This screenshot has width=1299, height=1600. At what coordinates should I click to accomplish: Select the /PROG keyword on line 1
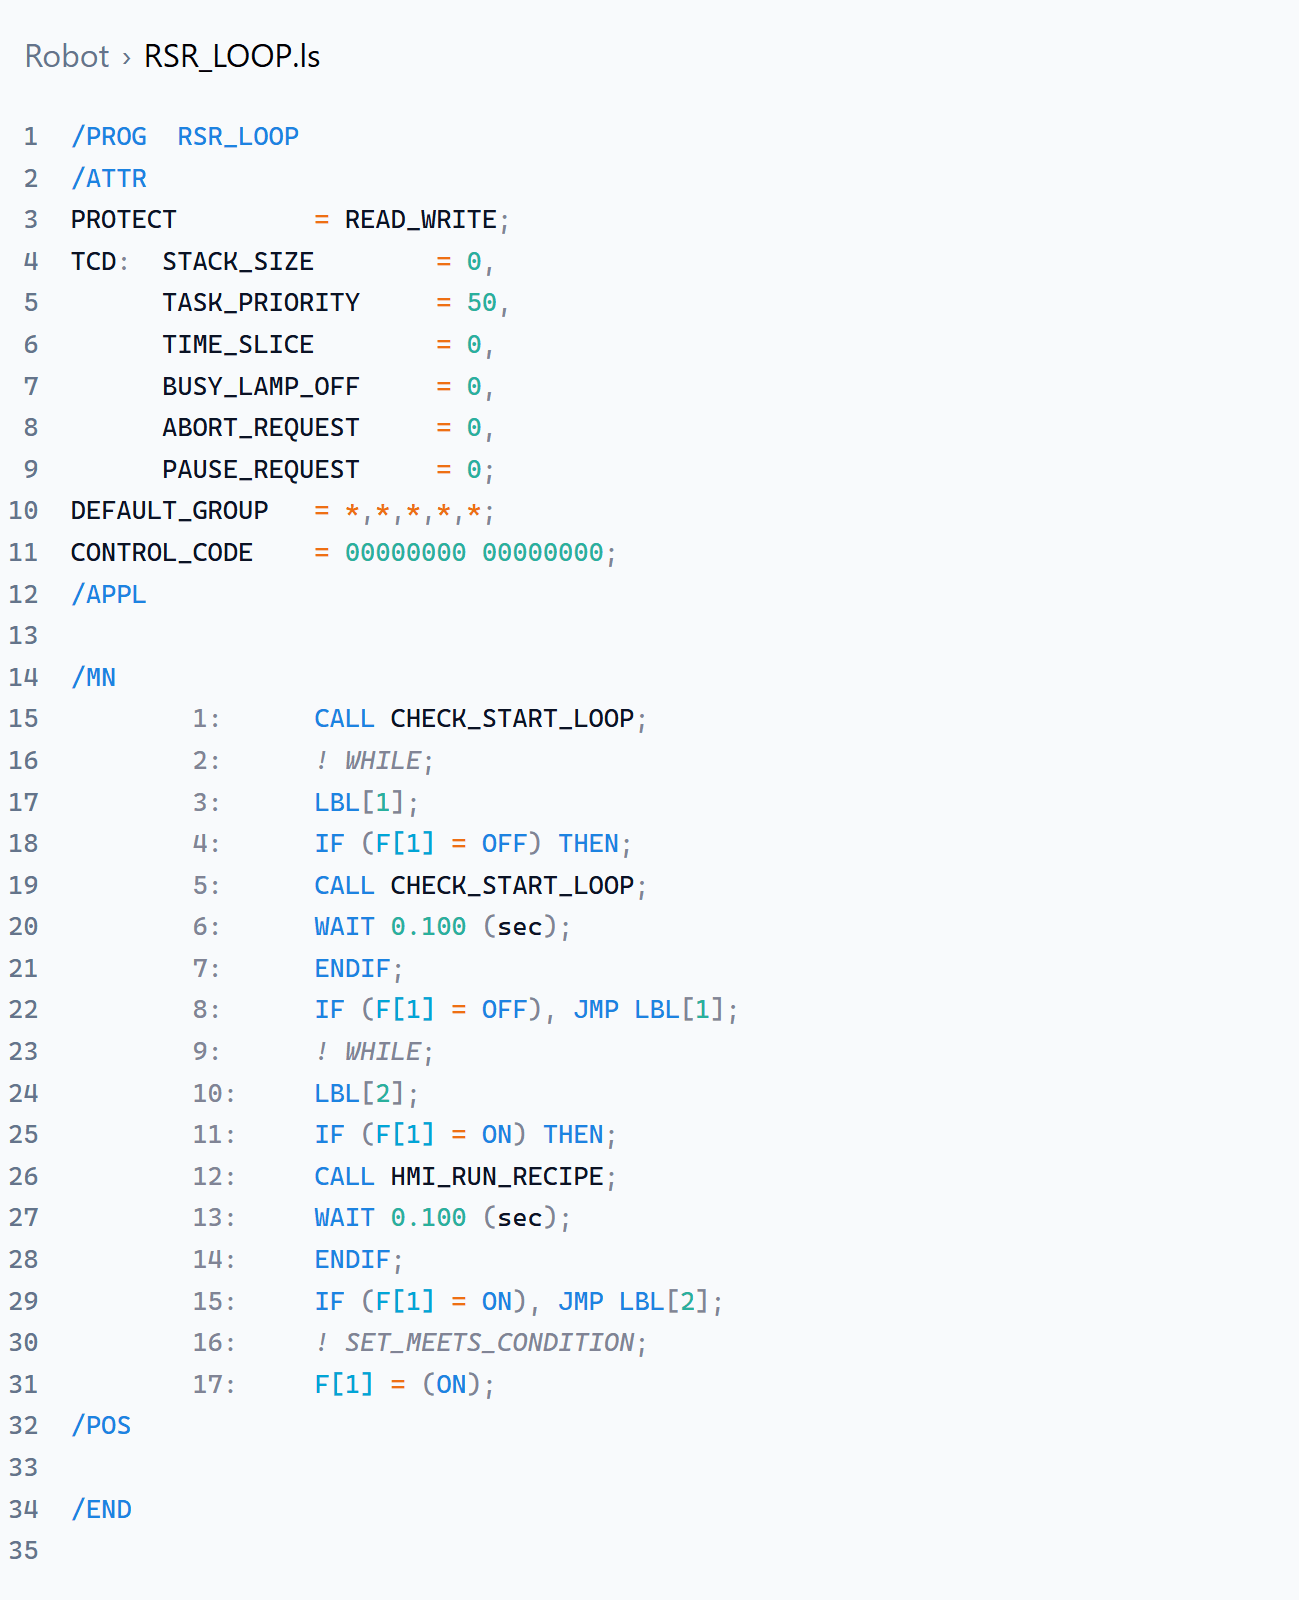pos(109,136)
